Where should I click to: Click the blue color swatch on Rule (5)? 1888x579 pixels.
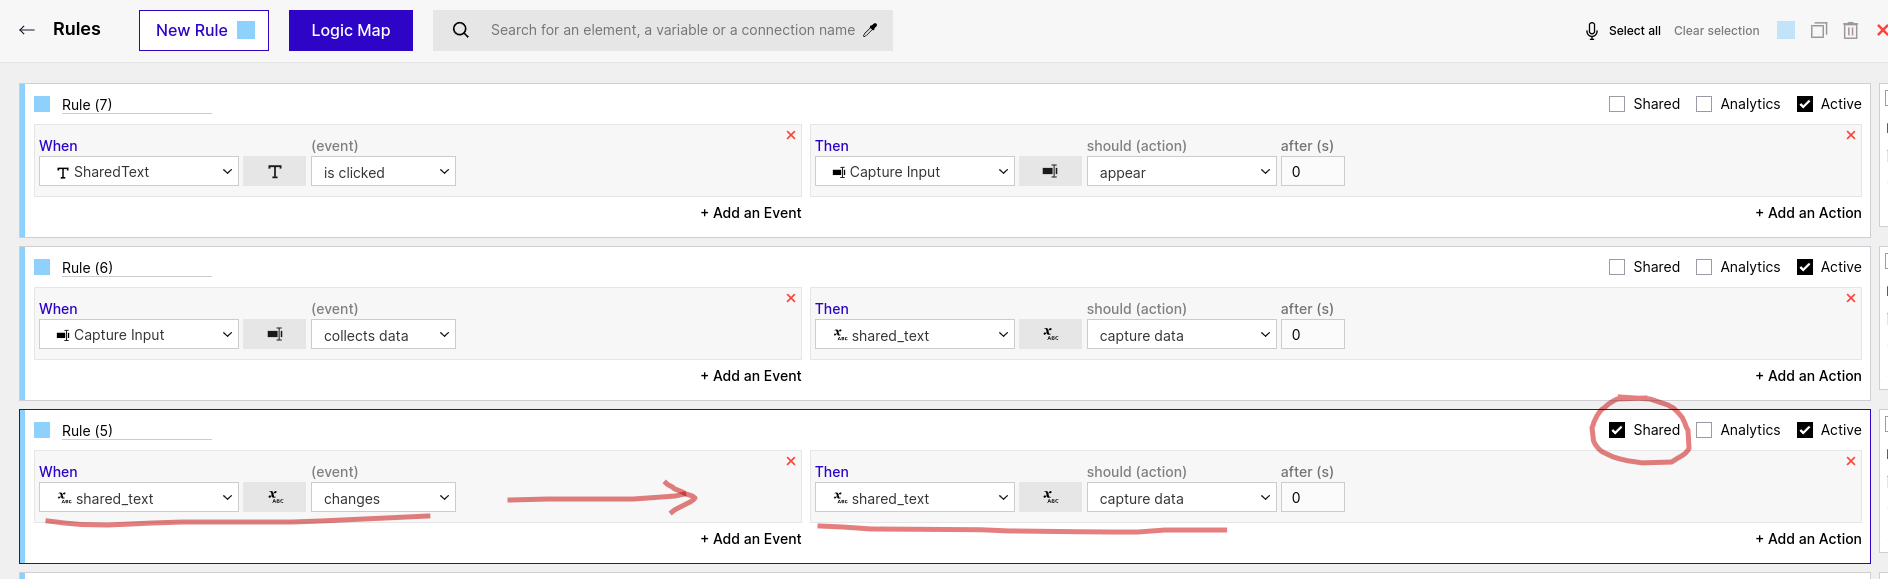pyautogui.click(x=42, y=430)
